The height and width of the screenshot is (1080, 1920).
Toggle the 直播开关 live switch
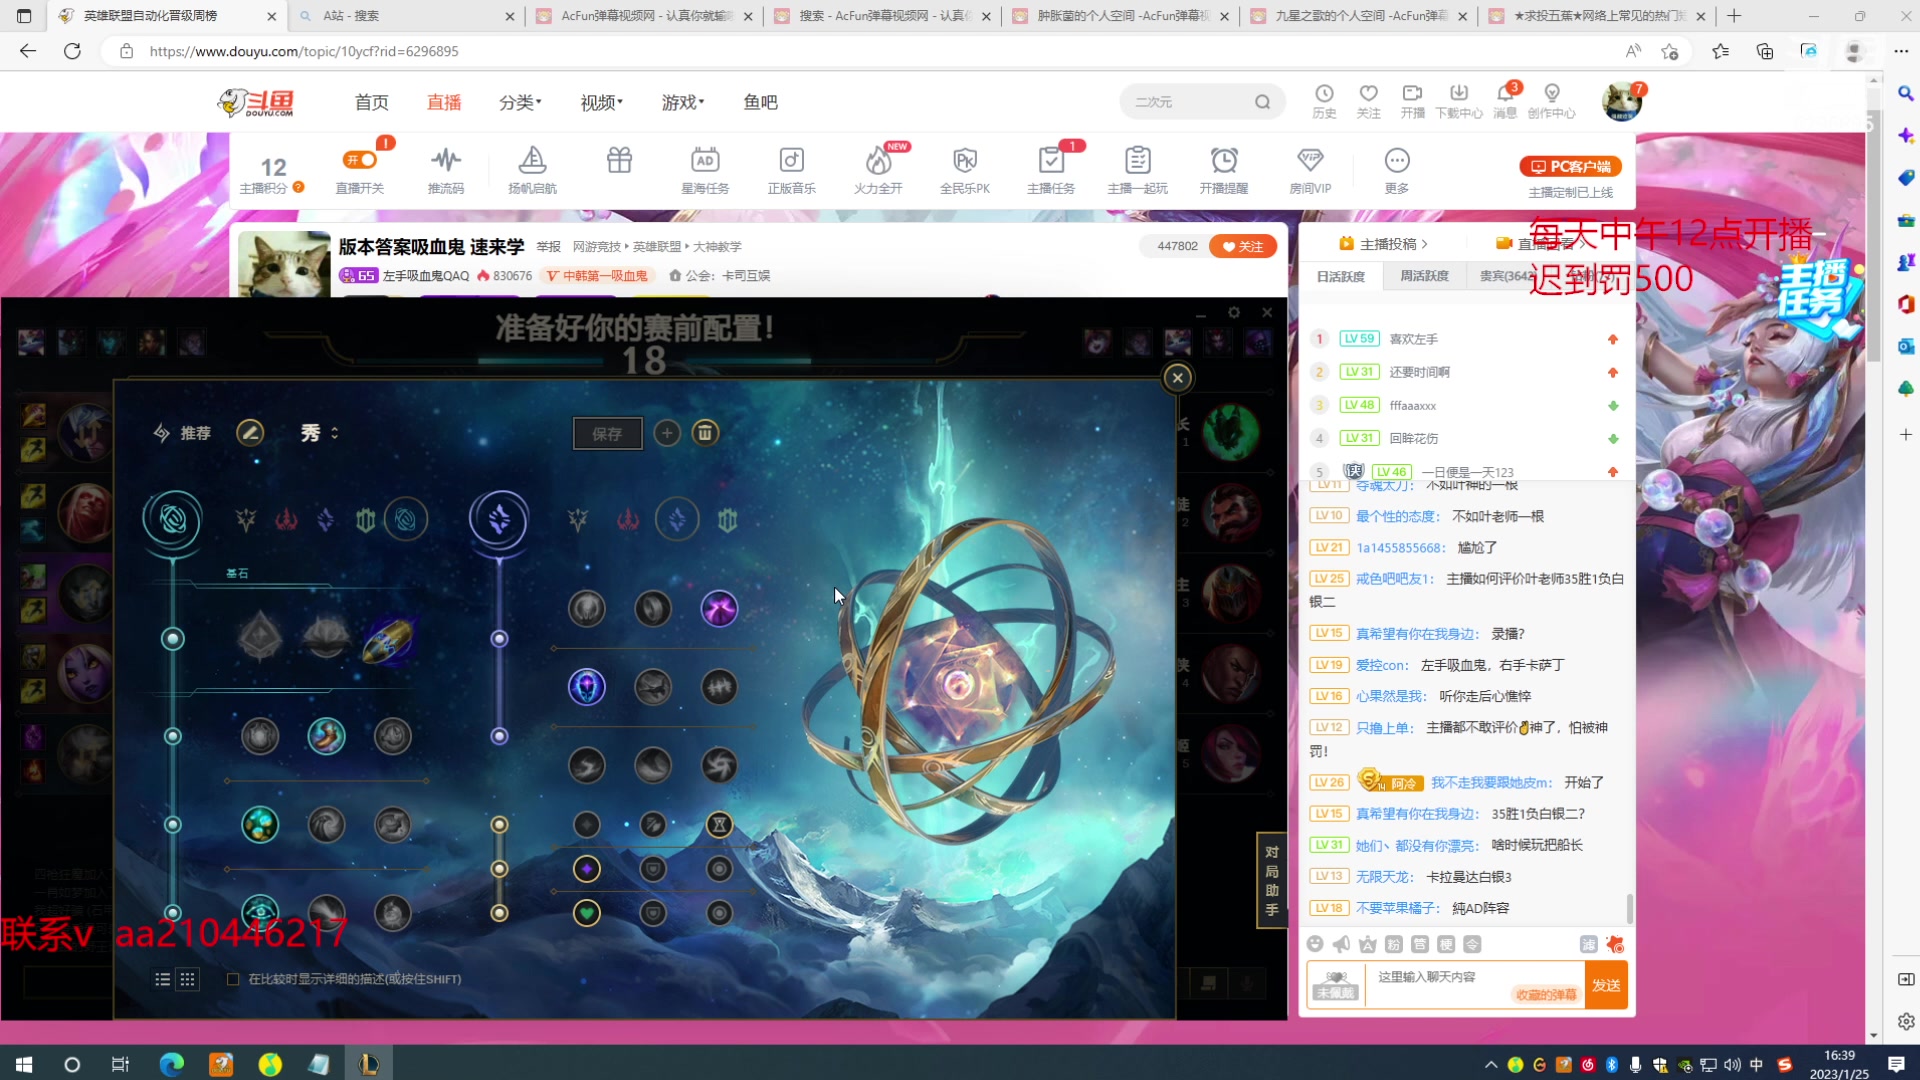click(360, 160)
